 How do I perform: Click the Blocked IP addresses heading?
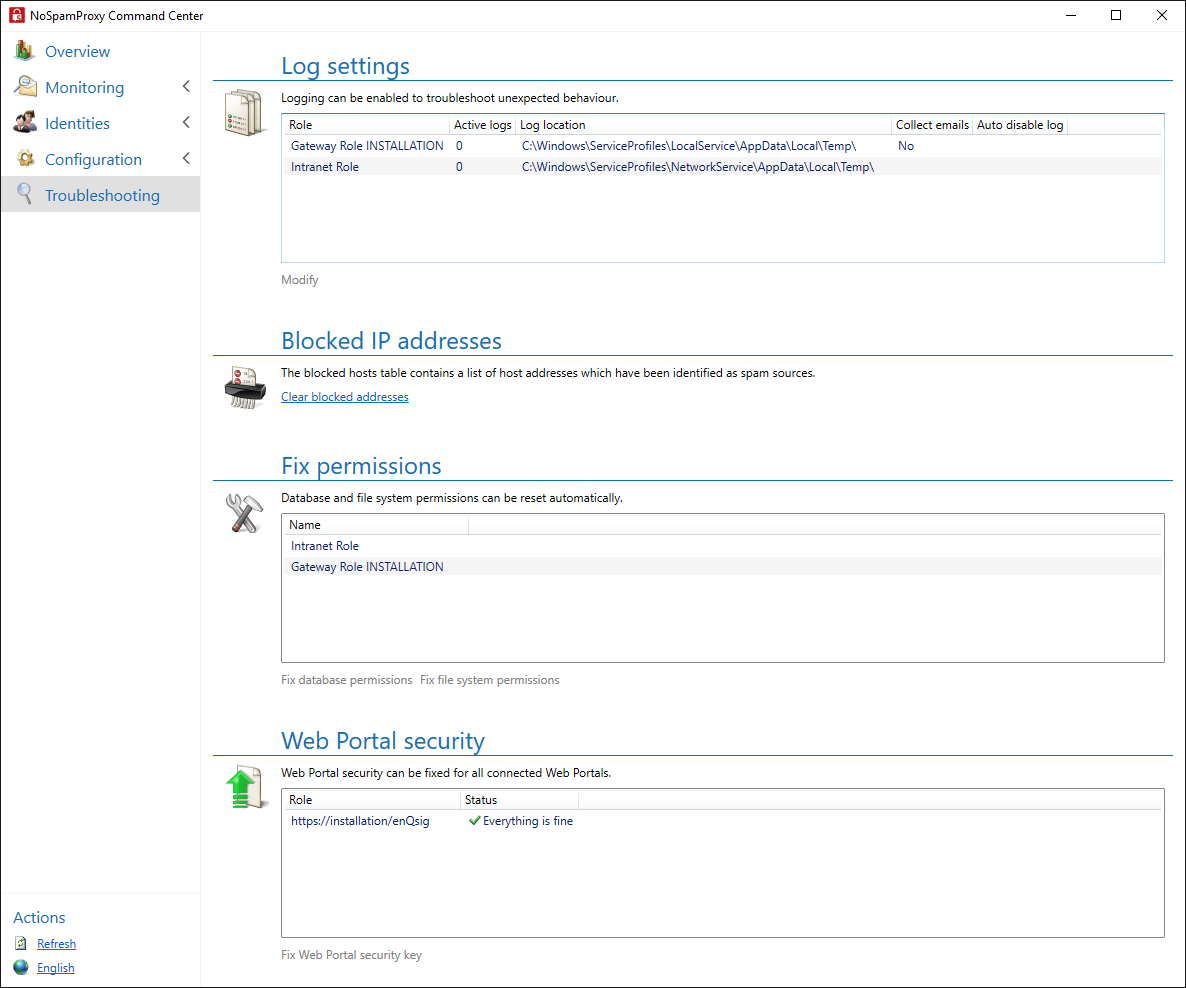(x=391, y=340)
